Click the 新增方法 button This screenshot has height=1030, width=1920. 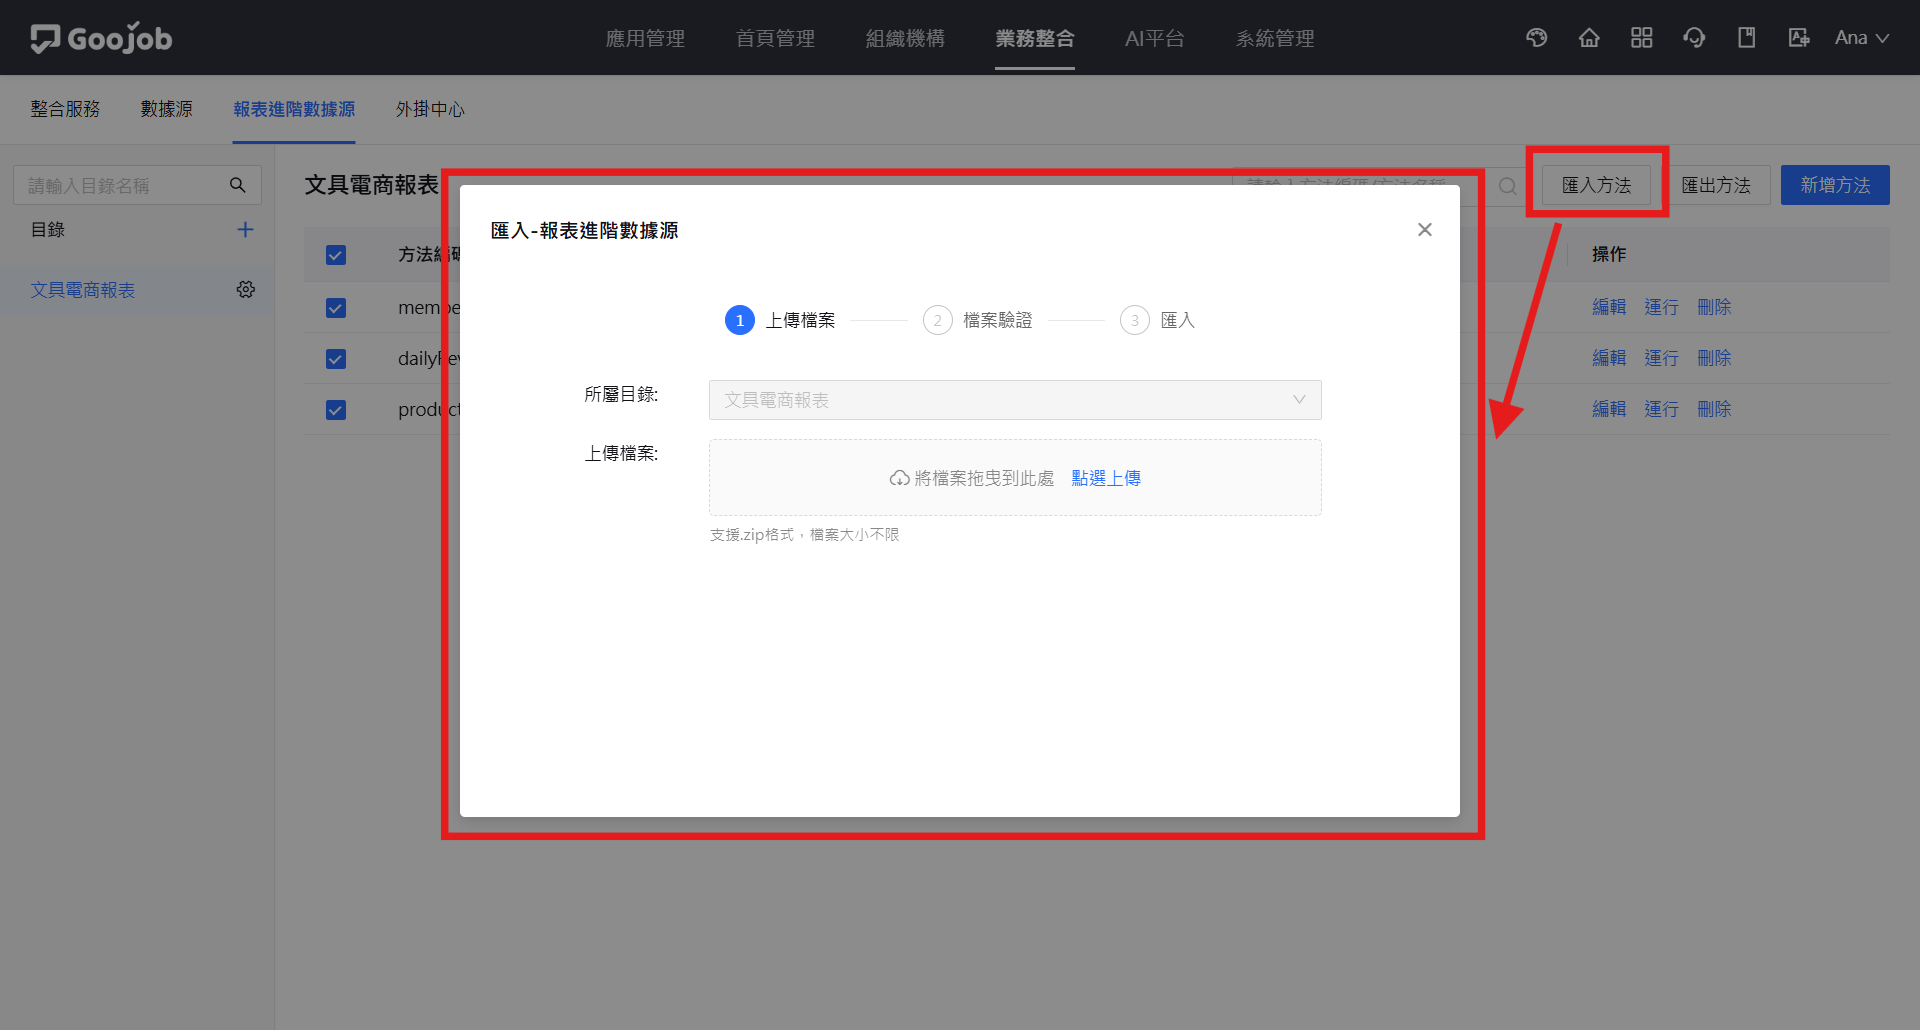(1835, 185)
